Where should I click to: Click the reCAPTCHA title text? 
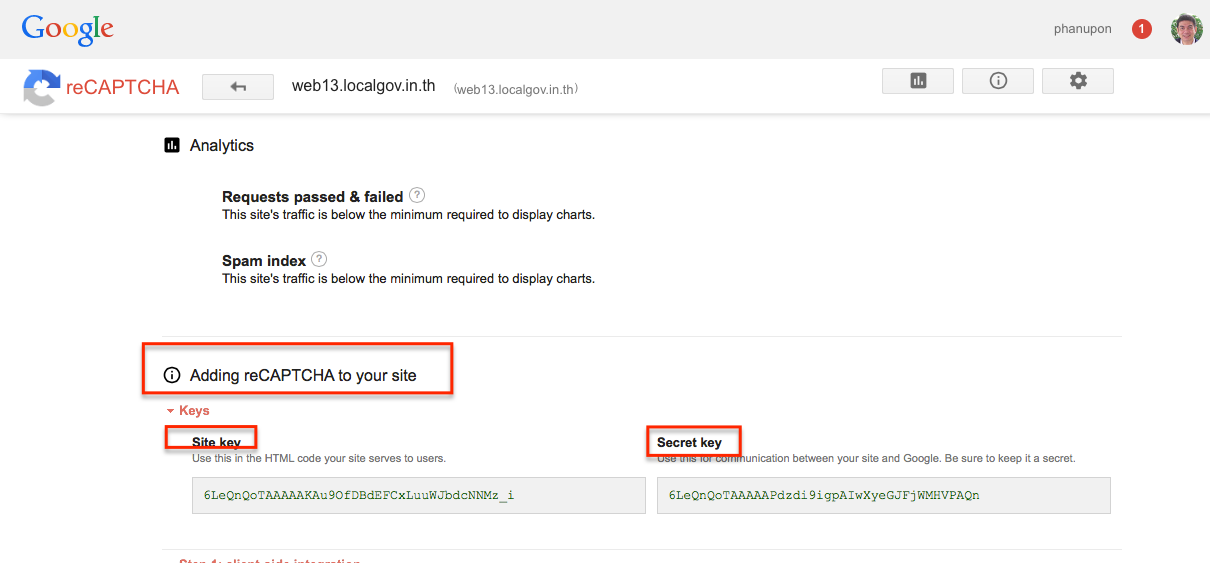[x=122, y=87]
